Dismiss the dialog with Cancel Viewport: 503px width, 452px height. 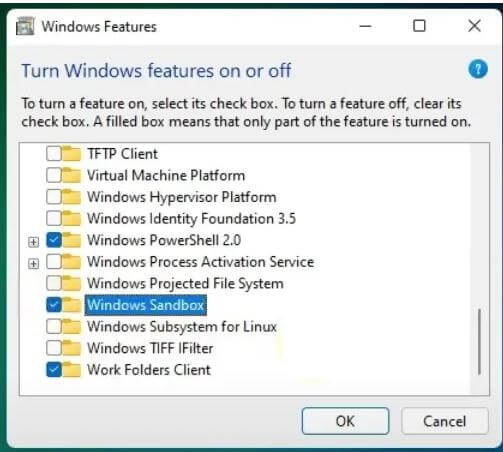click(445, 421)
